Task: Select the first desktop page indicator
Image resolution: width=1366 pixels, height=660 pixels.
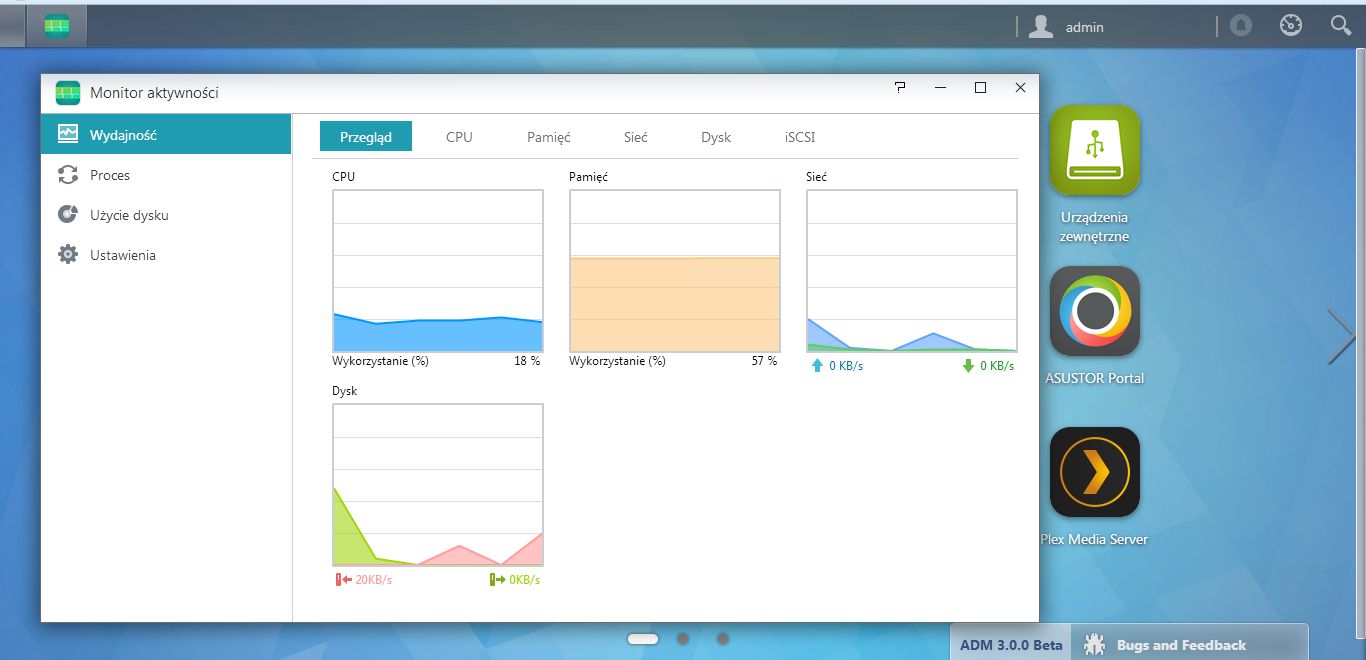Action: point(642,638)
